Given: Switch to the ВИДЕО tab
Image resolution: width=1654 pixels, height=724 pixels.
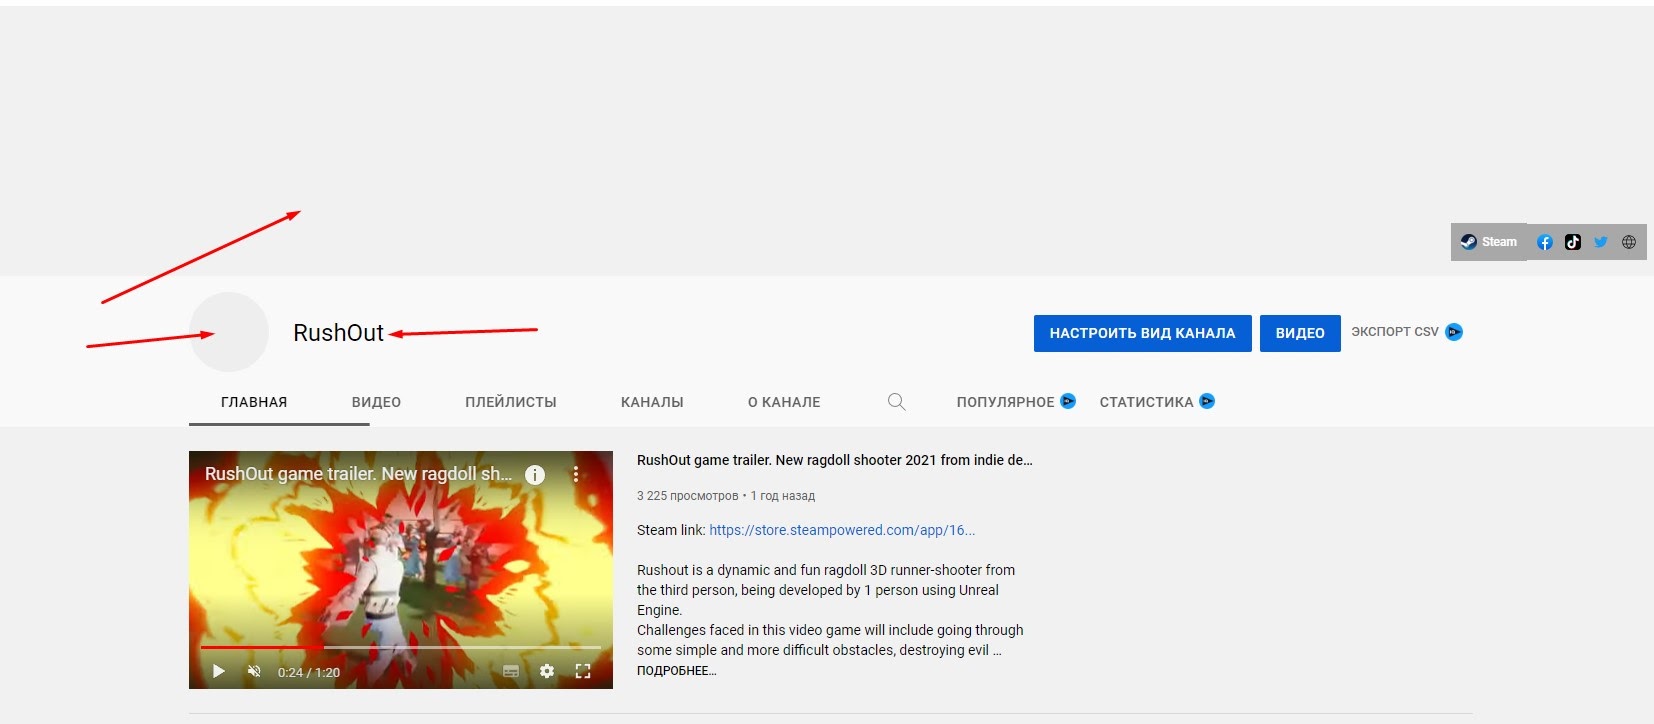Looking at the screenshot, I should click(x=376, y=402).
